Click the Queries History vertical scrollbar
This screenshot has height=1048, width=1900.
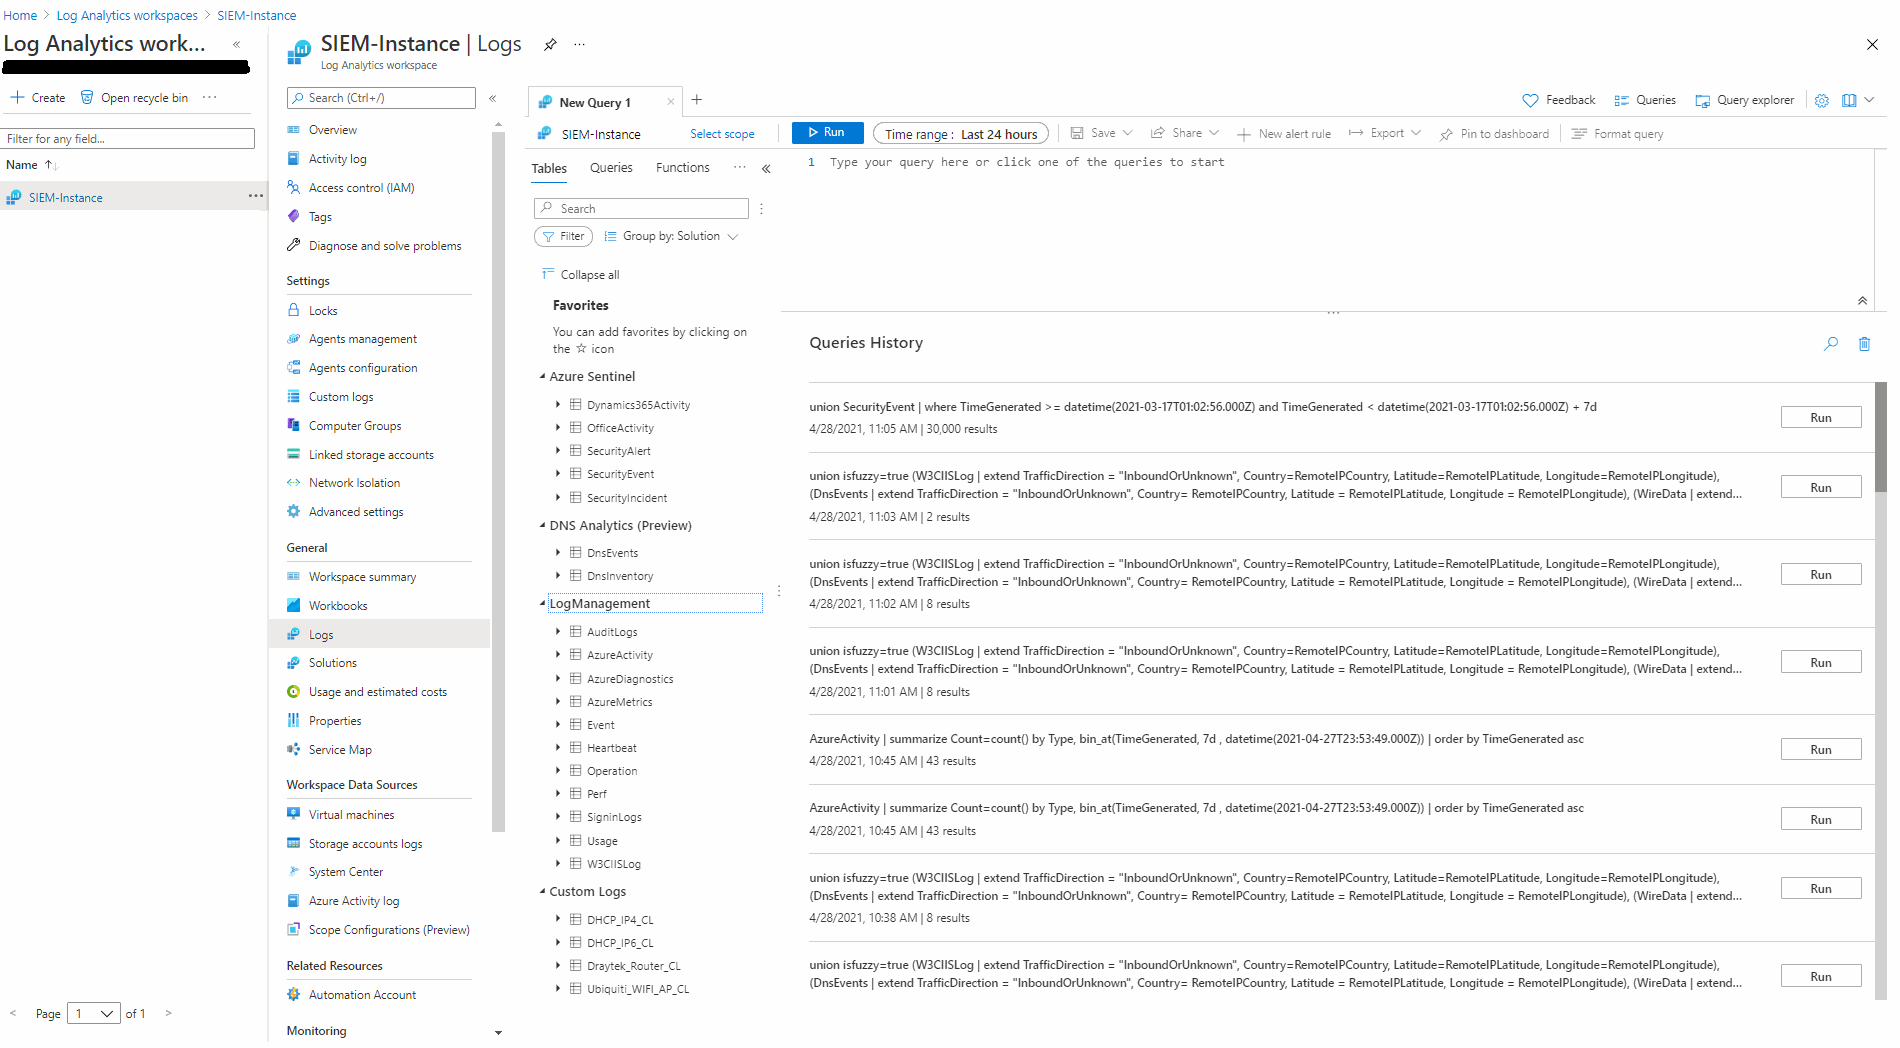coord(1880,437)
